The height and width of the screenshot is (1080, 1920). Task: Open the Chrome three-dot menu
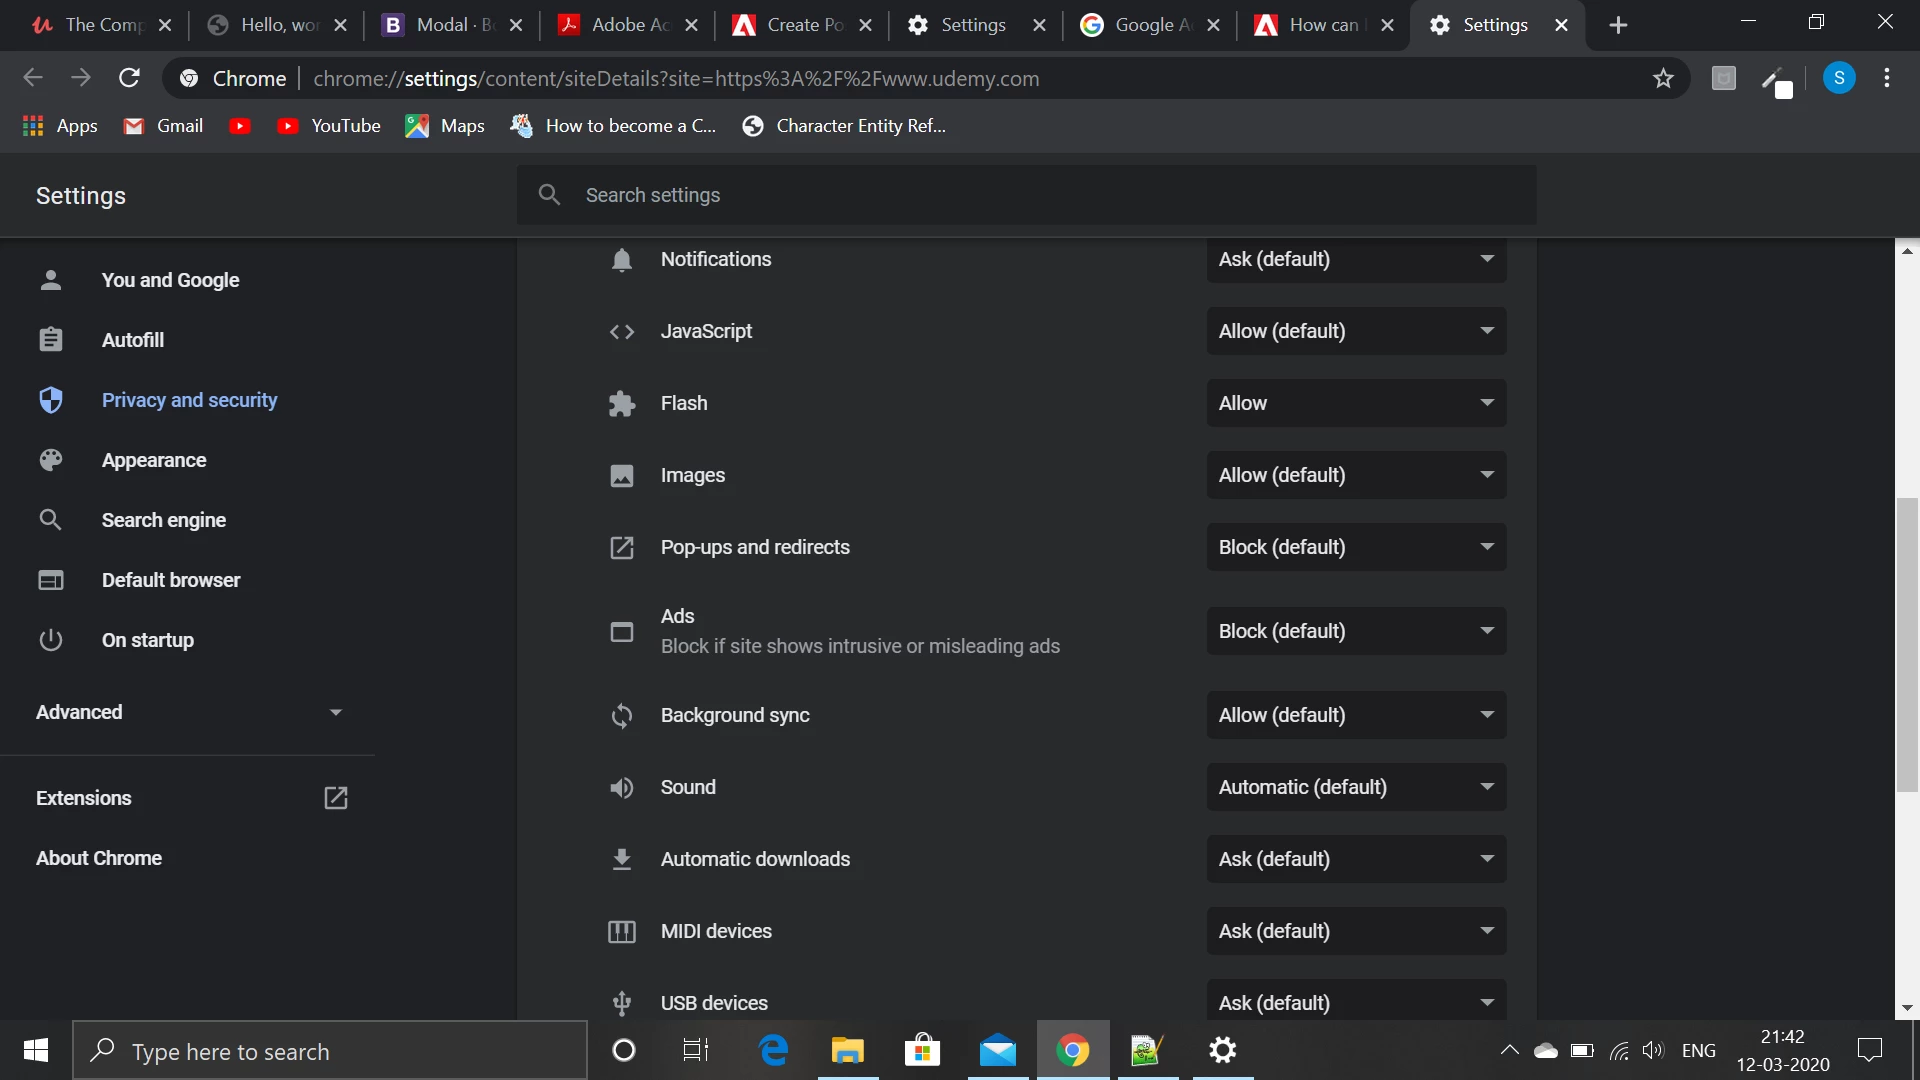[x=1887, y=78]
